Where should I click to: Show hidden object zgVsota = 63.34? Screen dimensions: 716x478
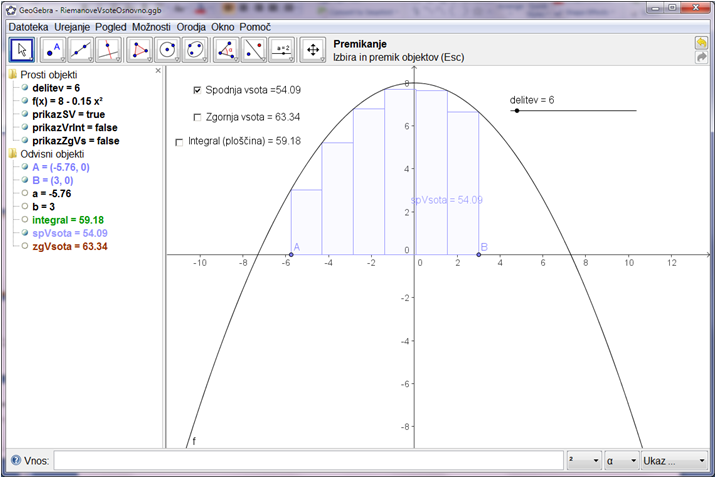(25, 247)
